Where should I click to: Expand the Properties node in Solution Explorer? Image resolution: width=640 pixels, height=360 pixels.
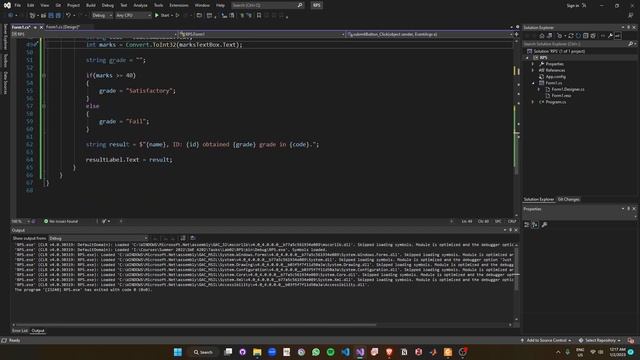pyautogui.click(x=533, y=64)
